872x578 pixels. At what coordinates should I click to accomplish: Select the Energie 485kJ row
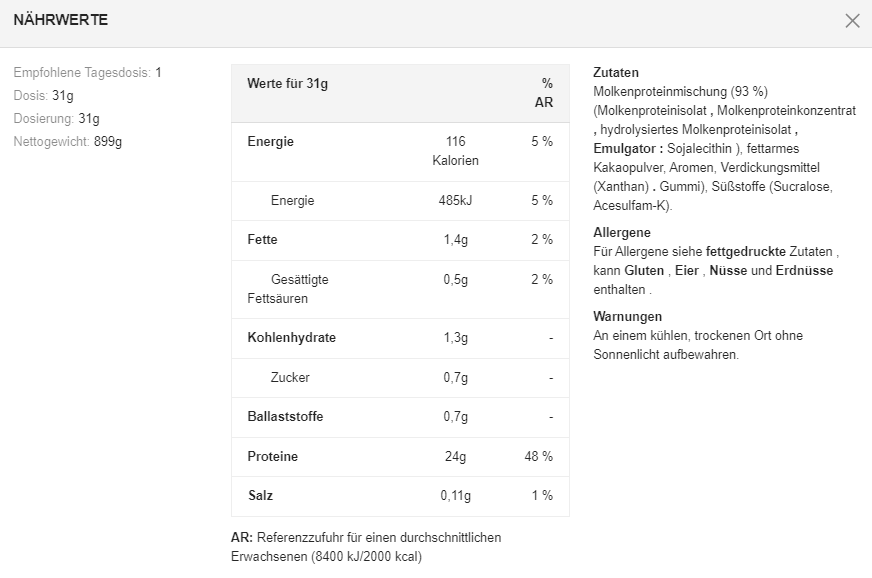pos(400,201)
